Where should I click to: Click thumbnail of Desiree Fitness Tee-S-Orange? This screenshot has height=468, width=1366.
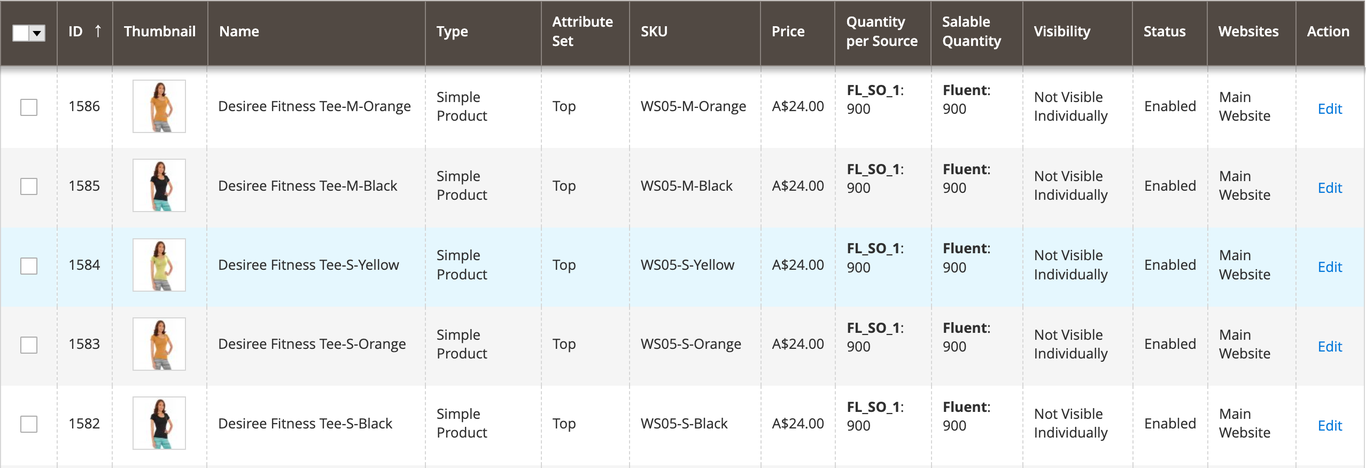pyautogui.click(x=159, y=344)
